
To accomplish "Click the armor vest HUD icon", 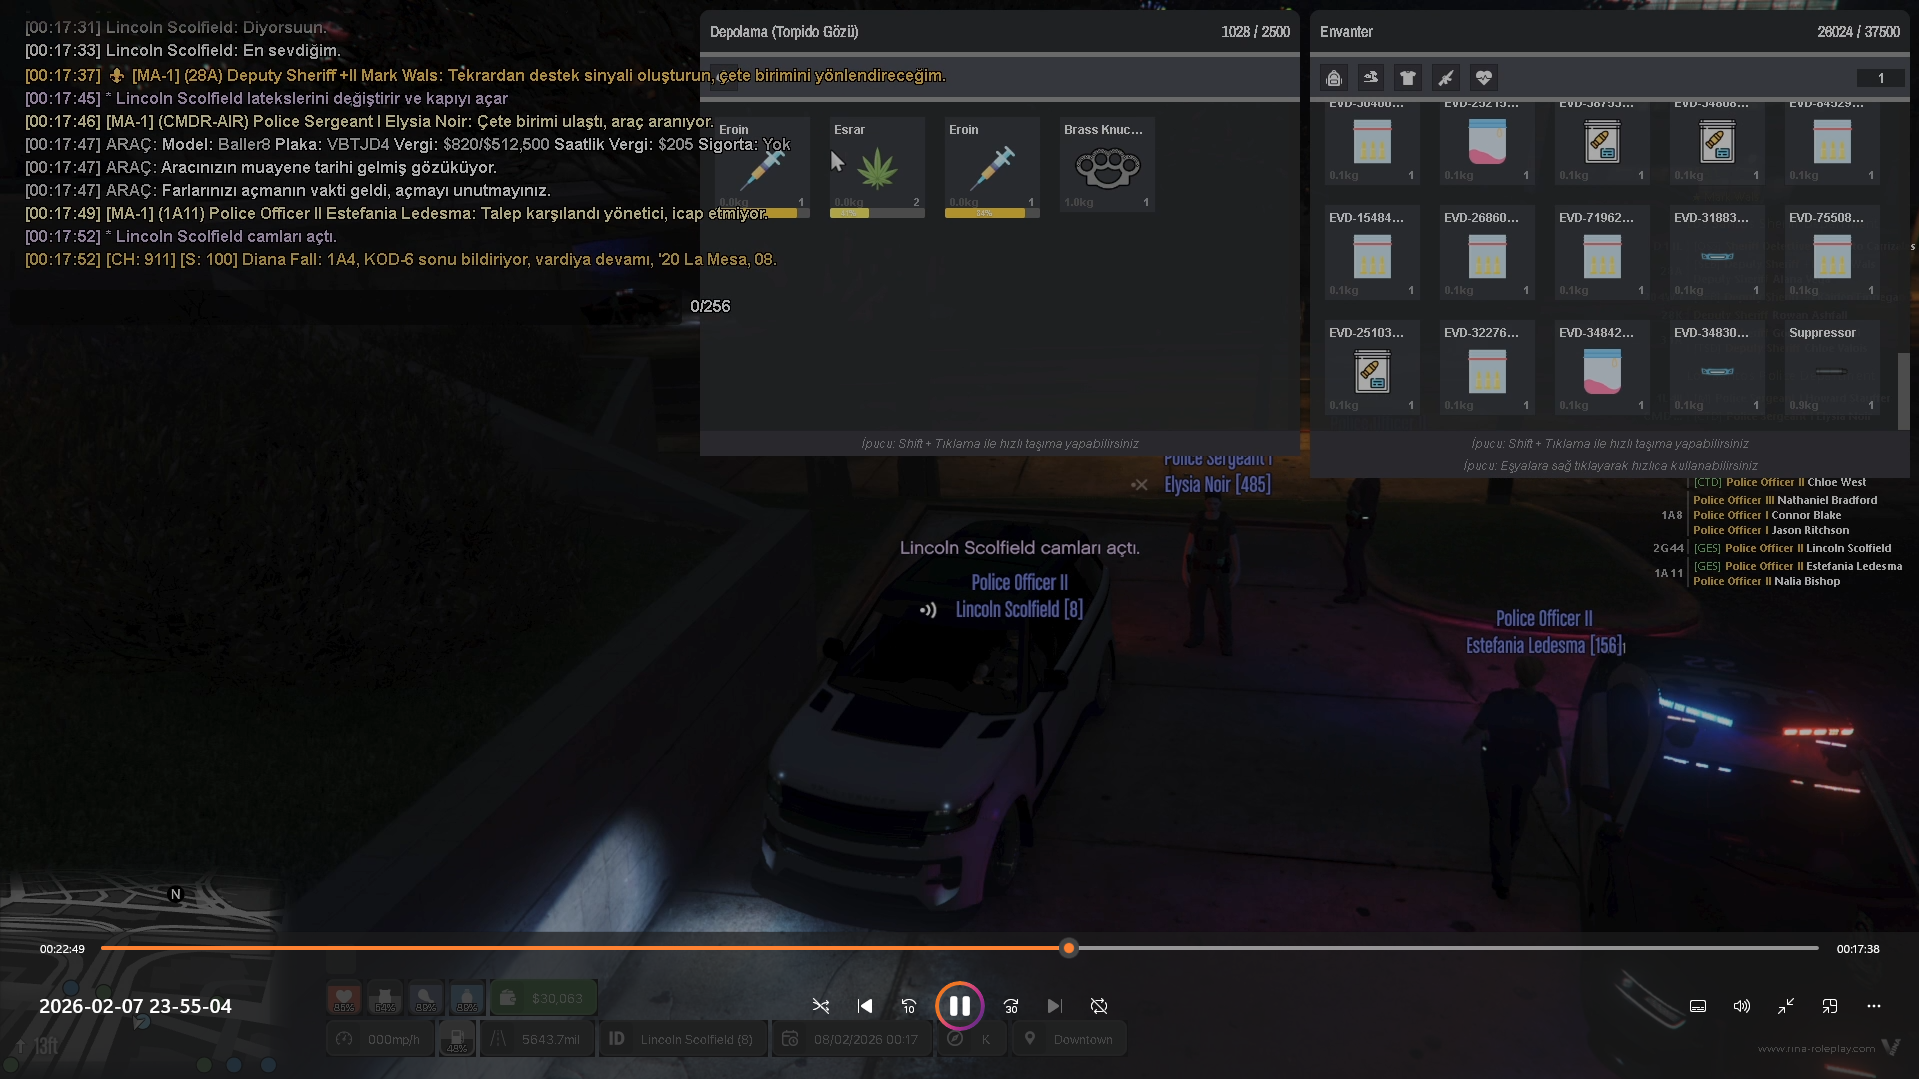I will pos(385,997).
